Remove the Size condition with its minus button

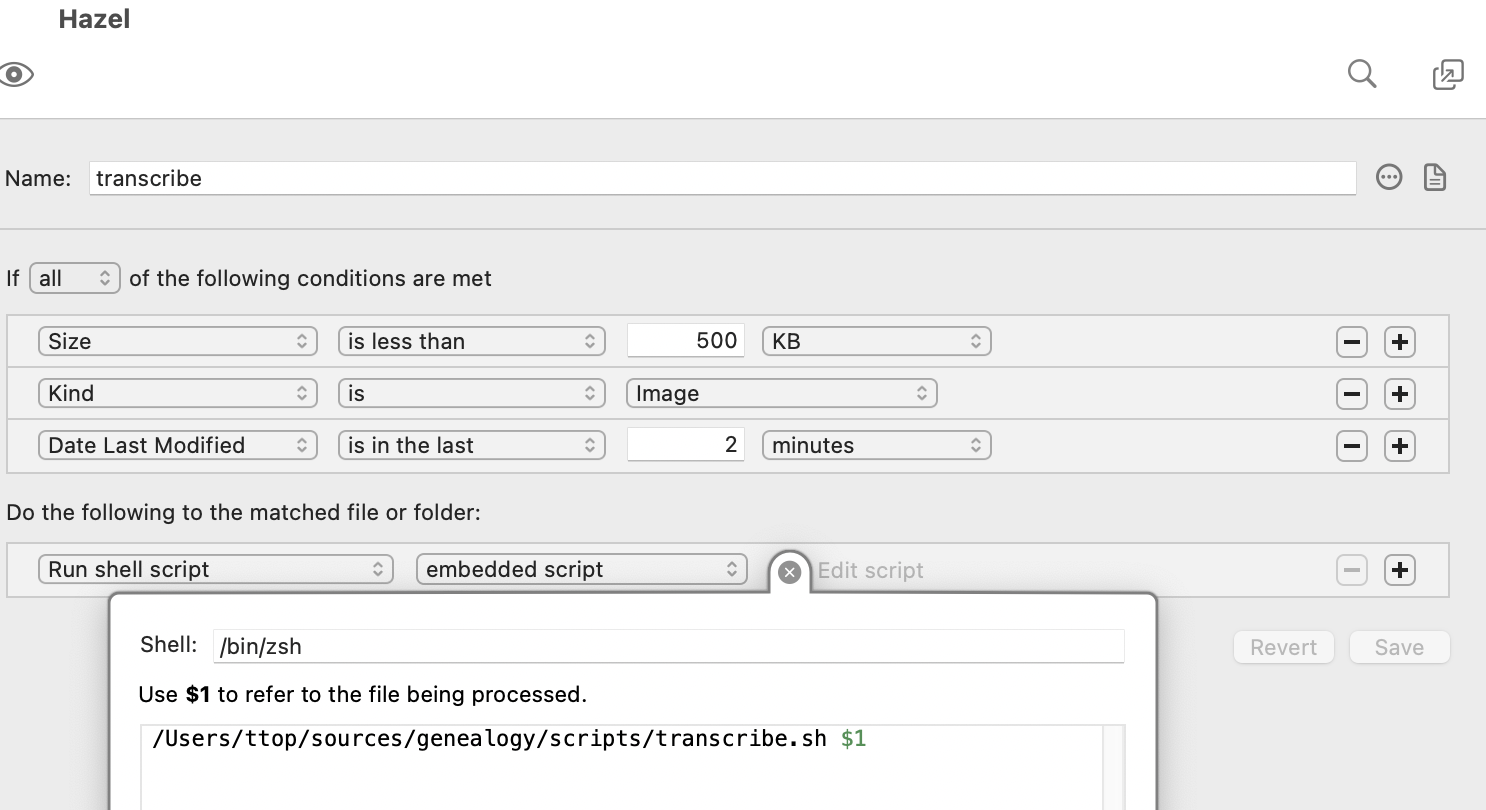point(1352,342)
